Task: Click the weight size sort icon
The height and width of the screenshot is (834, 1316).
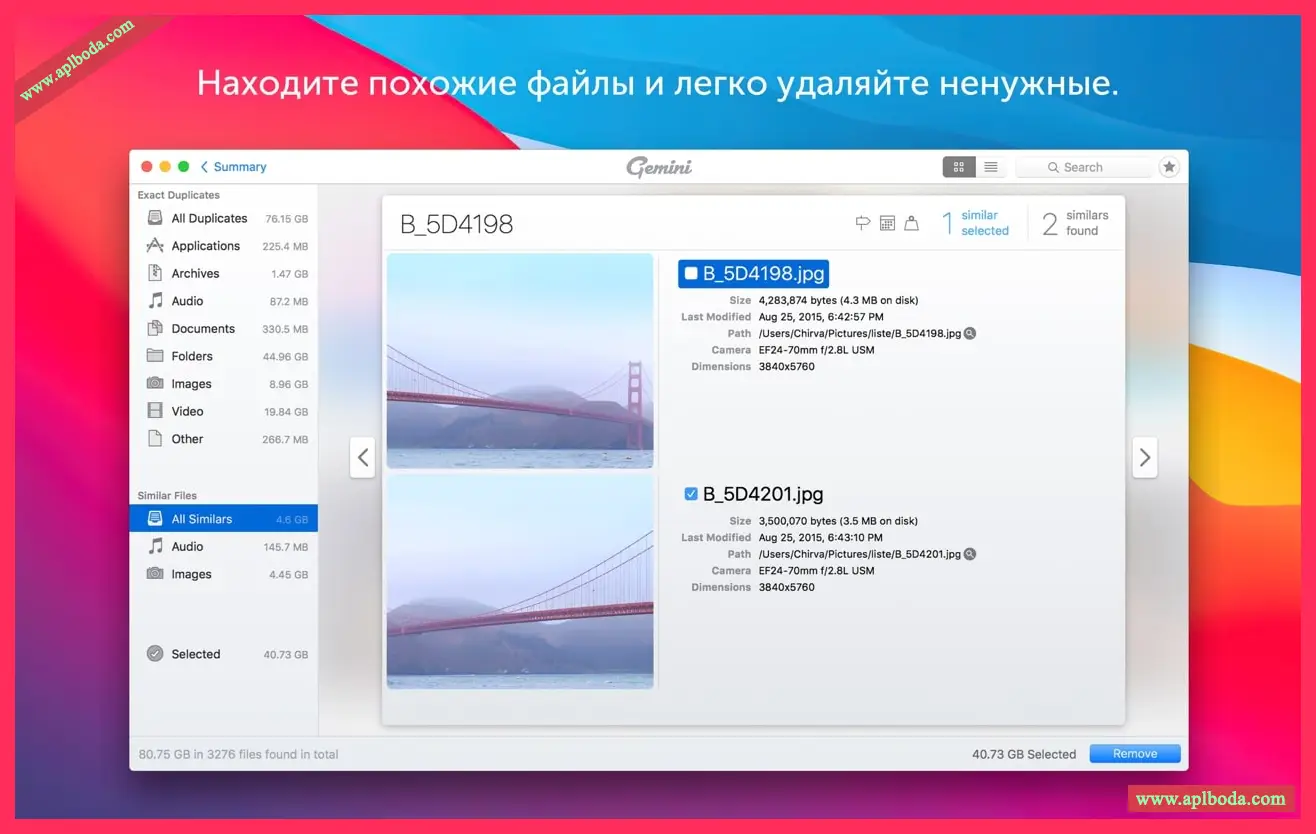Action: [911, 223]
